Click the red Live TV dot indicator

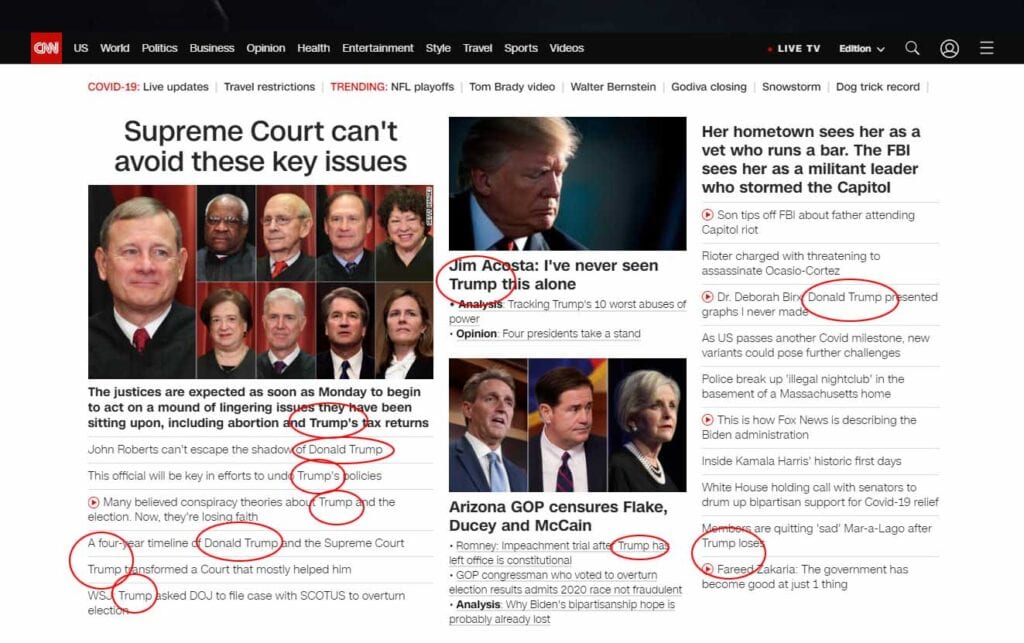770,49
